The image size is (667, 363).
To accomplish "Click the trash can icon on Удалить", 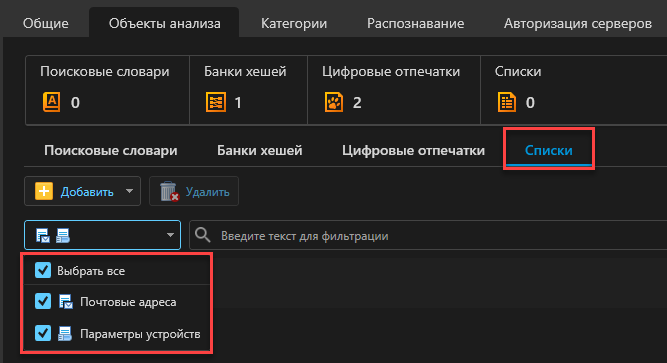I will [x=169, y=191].
